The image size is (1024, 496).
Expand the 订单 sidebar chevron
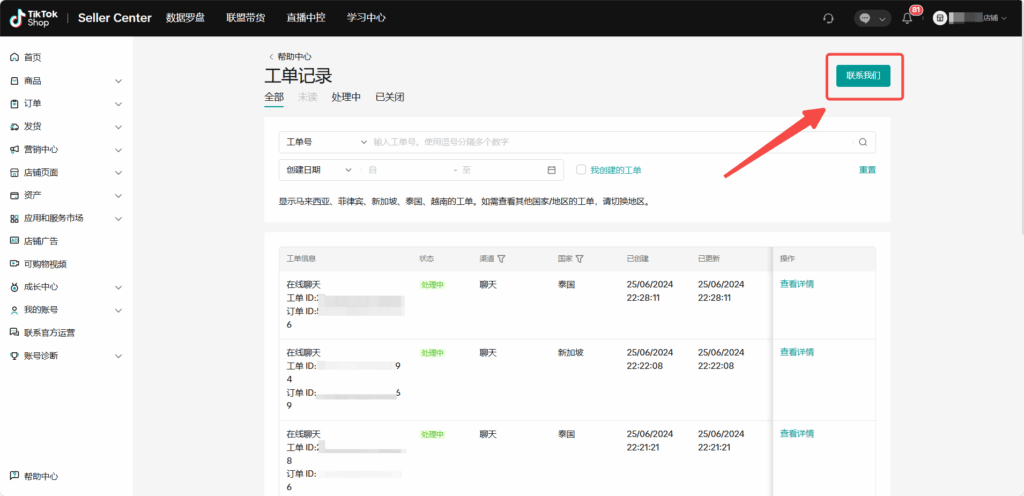click(x=118, y=104)
